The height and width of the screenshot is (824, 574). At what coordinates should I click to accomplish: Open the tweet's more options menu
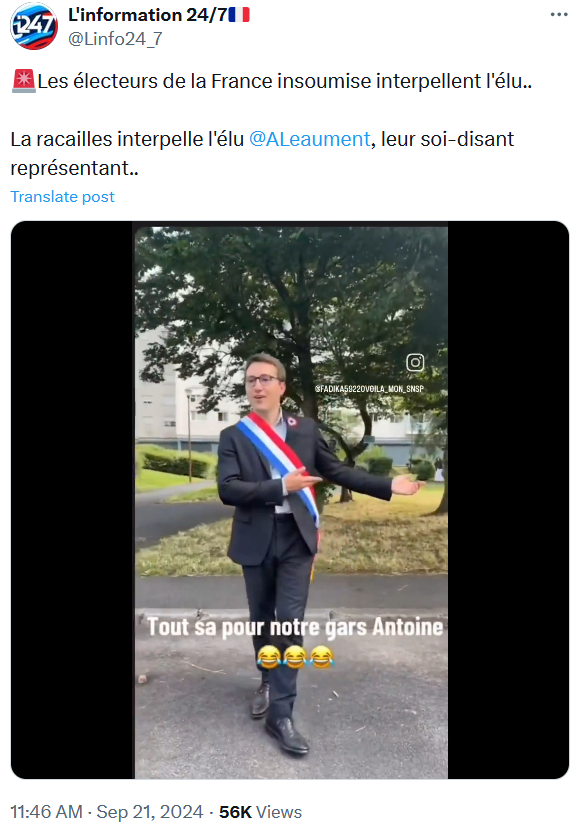559,15
